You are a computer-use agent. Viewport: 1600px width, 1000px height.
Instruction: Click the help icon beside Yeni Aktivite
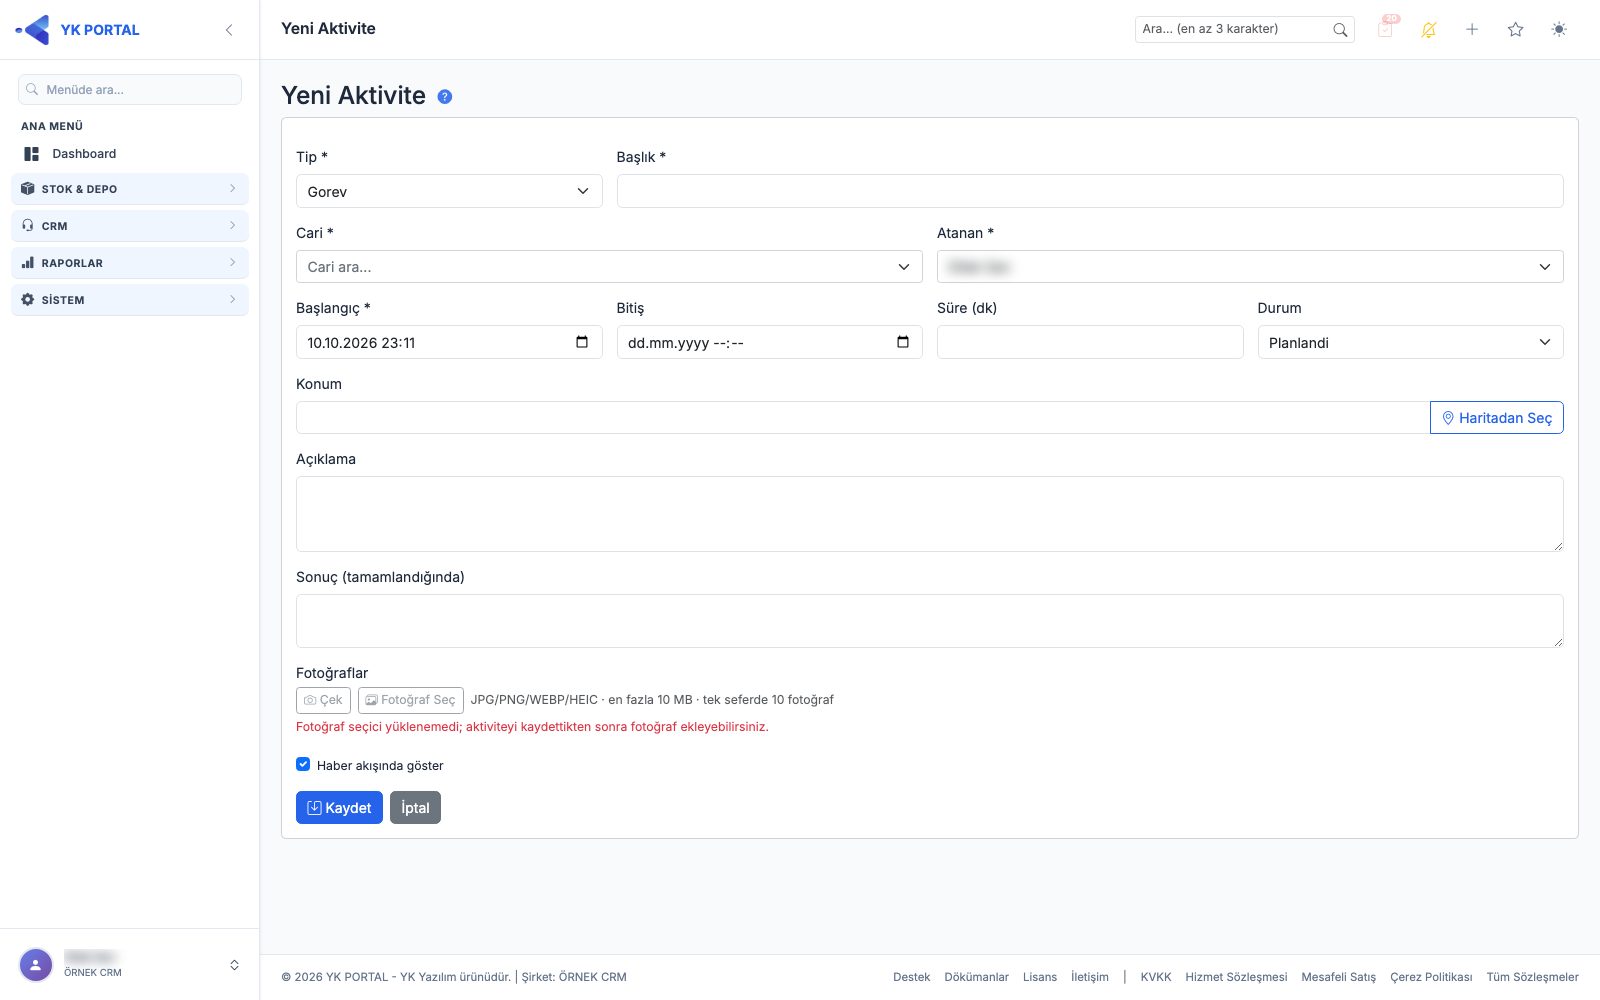(445, 97)
